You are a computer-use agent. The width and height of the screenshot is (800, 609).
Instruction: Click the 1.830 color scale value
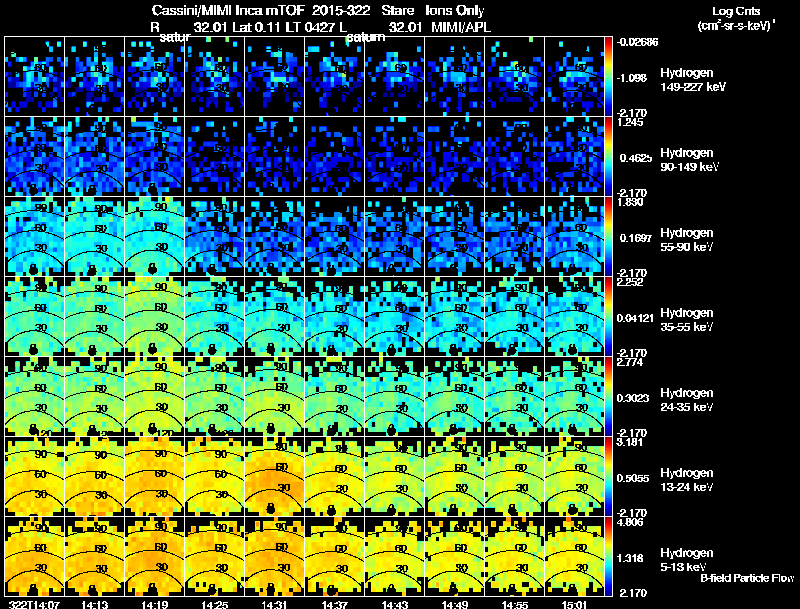tap(630, 202)
